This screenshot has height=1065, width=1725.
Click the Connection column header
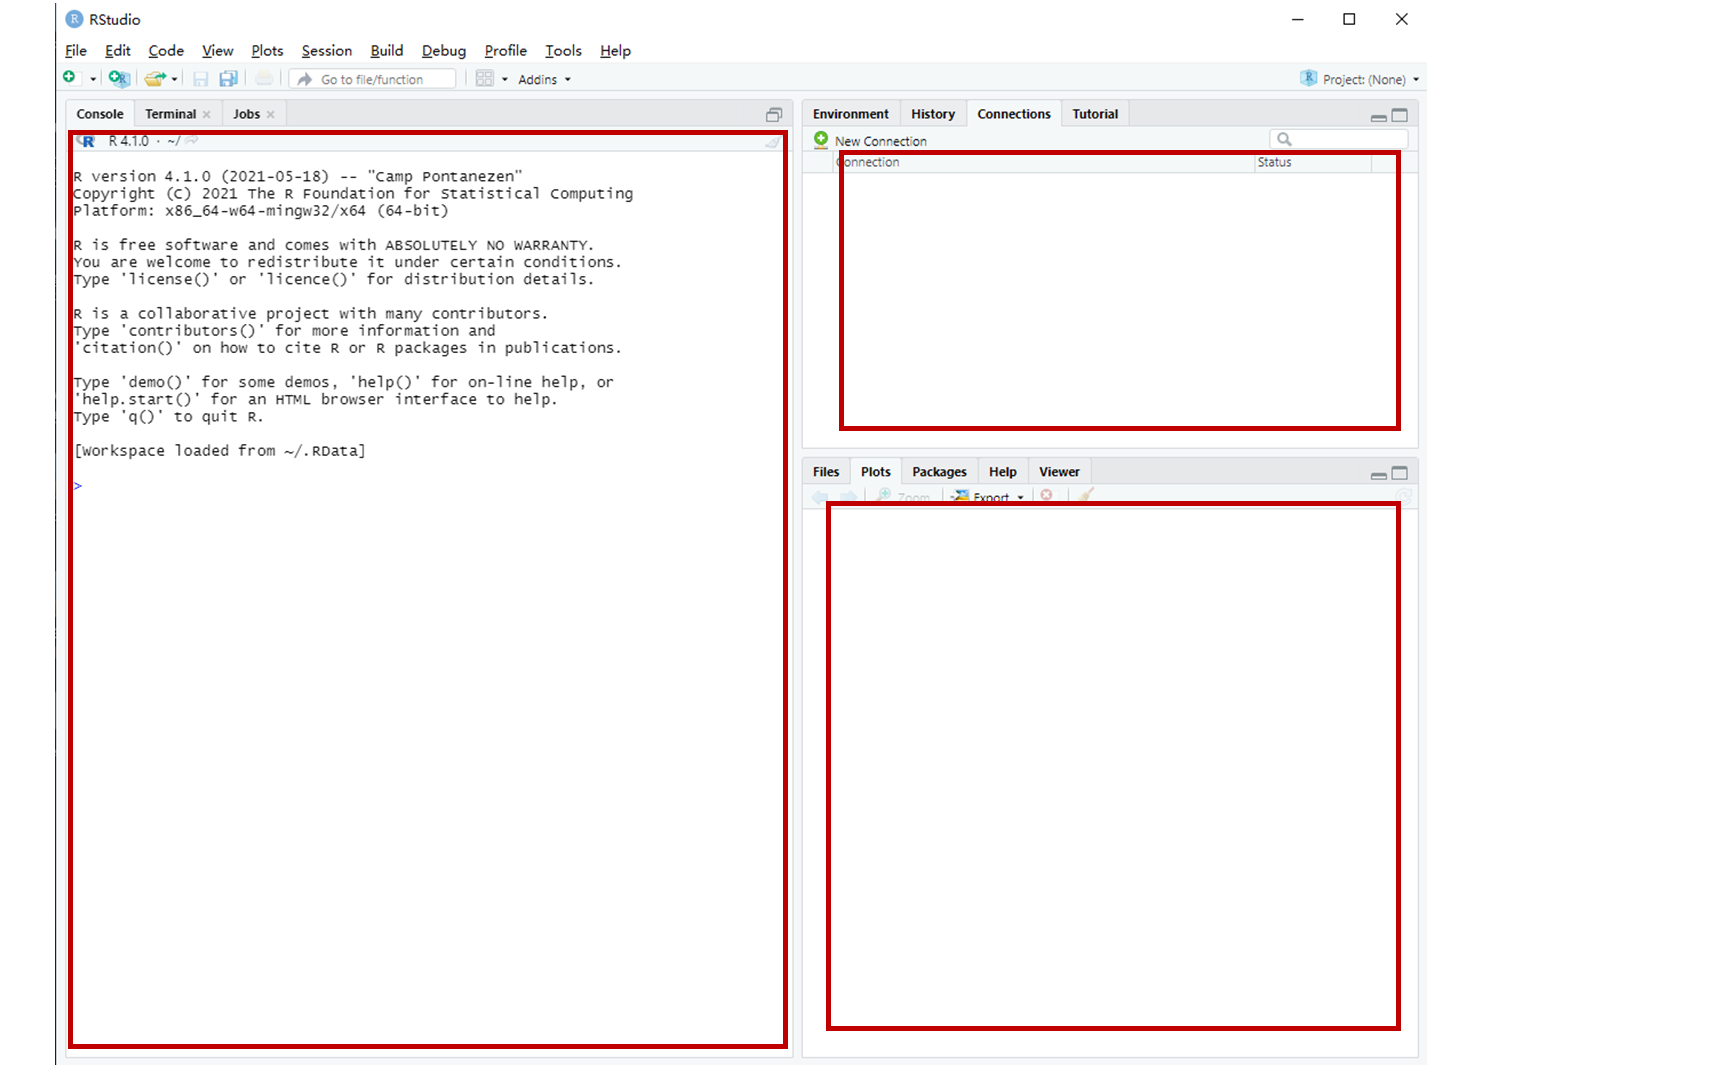tap(1045, 162)
